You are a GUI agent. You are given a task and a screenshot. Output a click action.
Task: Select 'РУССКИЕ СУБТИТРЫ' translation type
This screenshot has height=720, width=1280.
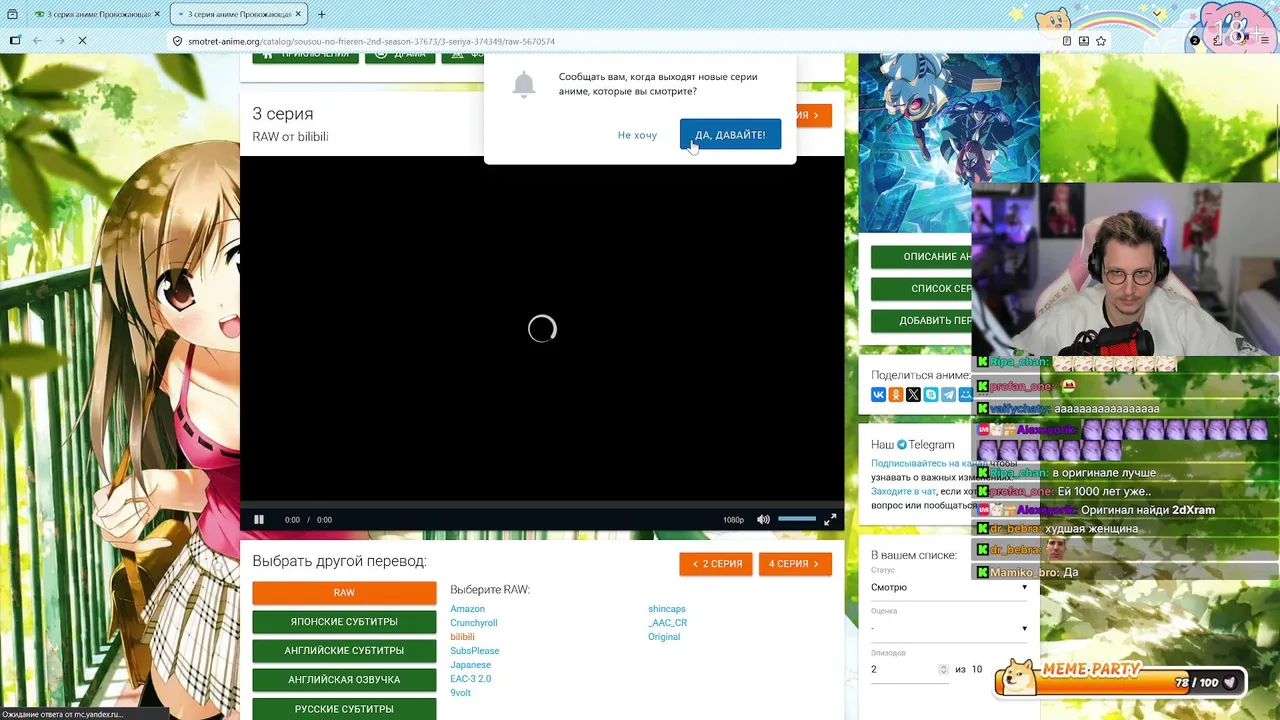tap(344, 709)
